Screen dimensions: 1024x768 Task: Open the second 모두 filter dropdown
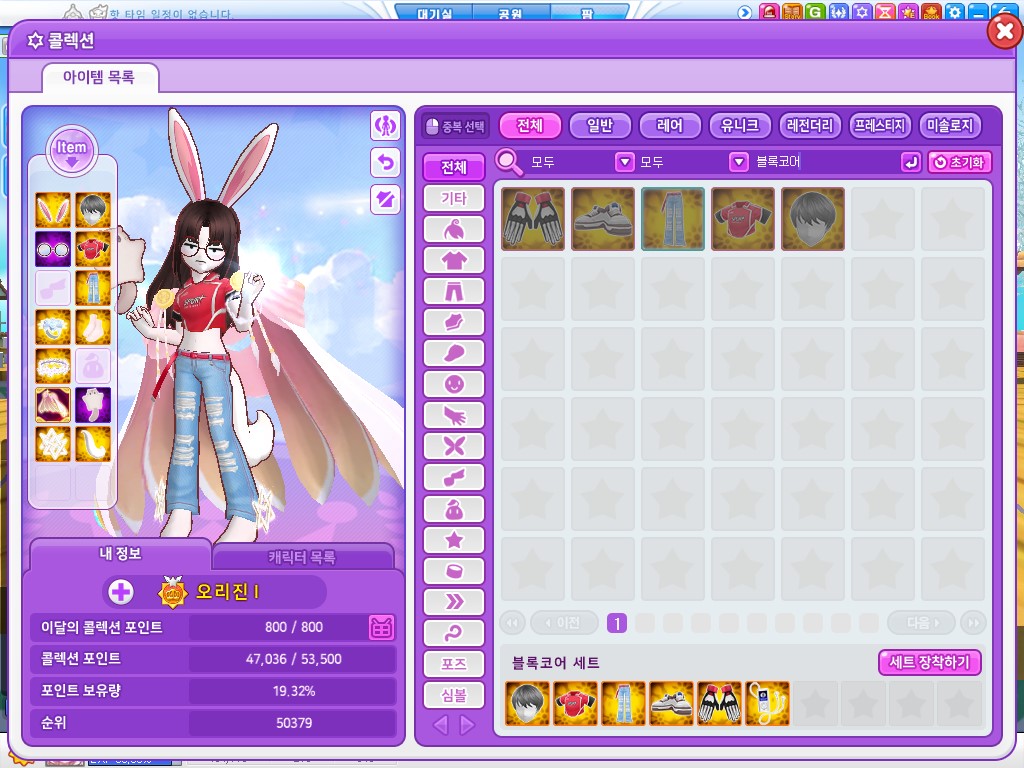click(x=739, y=162)
